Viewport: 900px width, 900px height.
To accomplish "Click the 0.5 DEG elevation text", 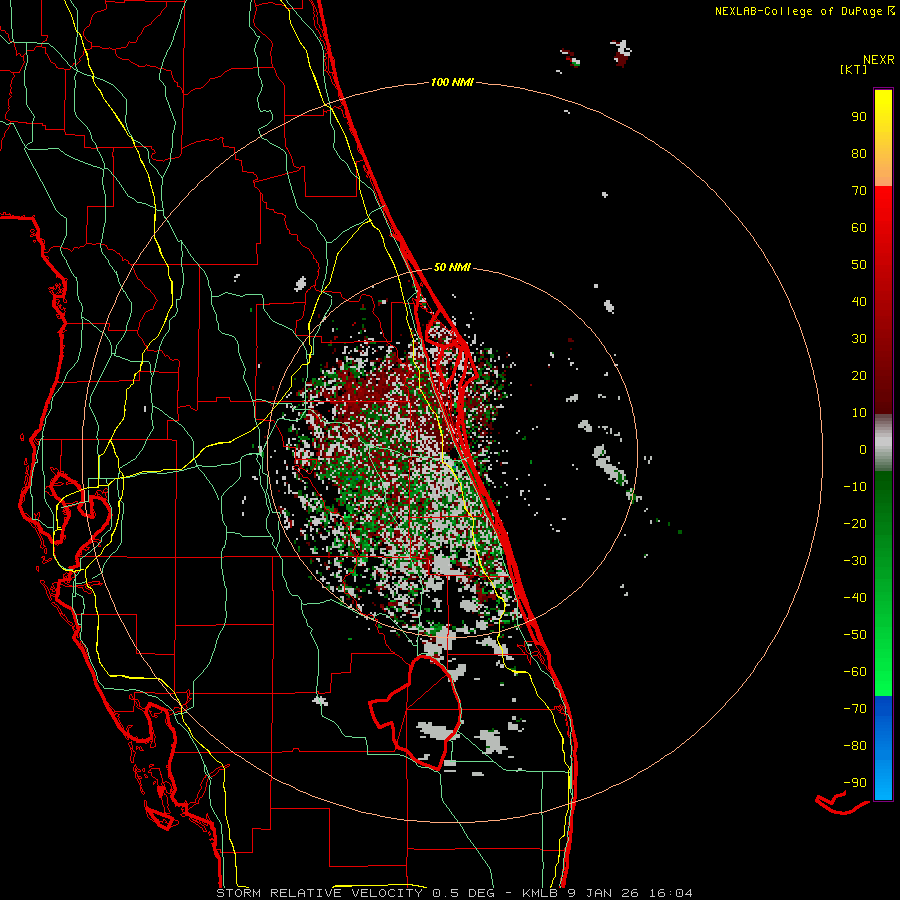I will click(x=462, y=893).
